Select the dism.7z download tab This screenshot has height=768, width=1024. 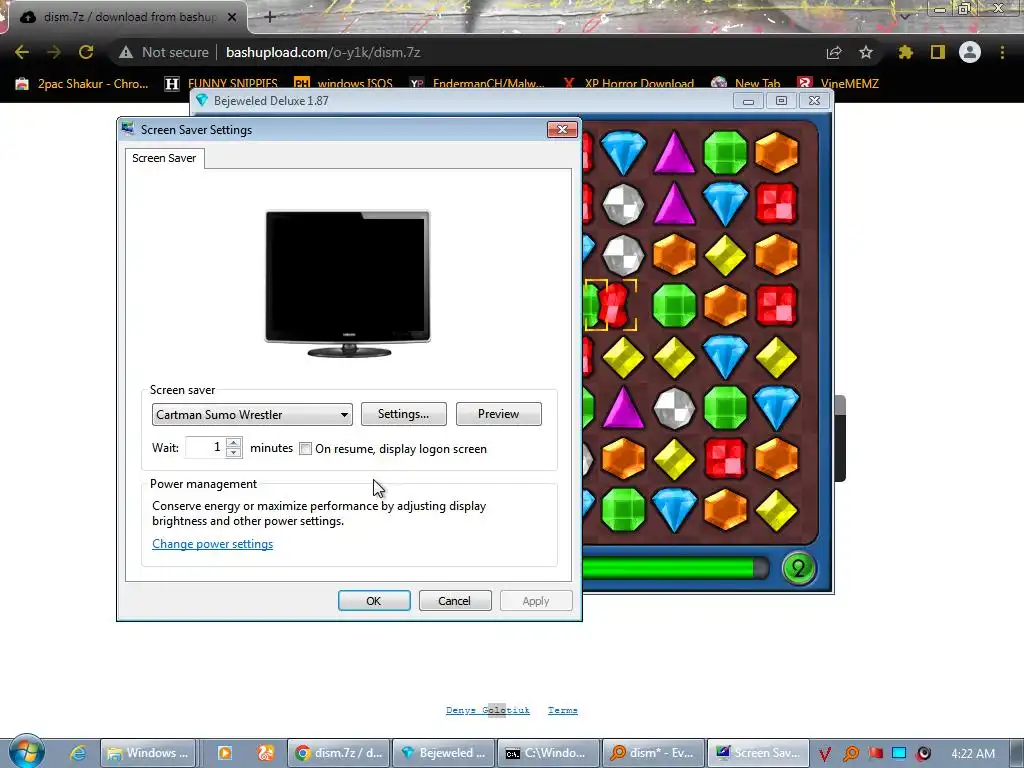click(128, 18)
